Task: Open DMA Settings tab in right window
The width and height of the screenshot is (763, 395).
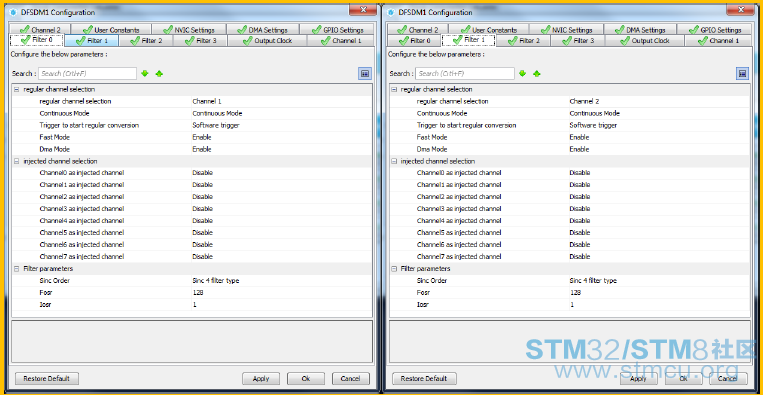Action: click(640, 30)
